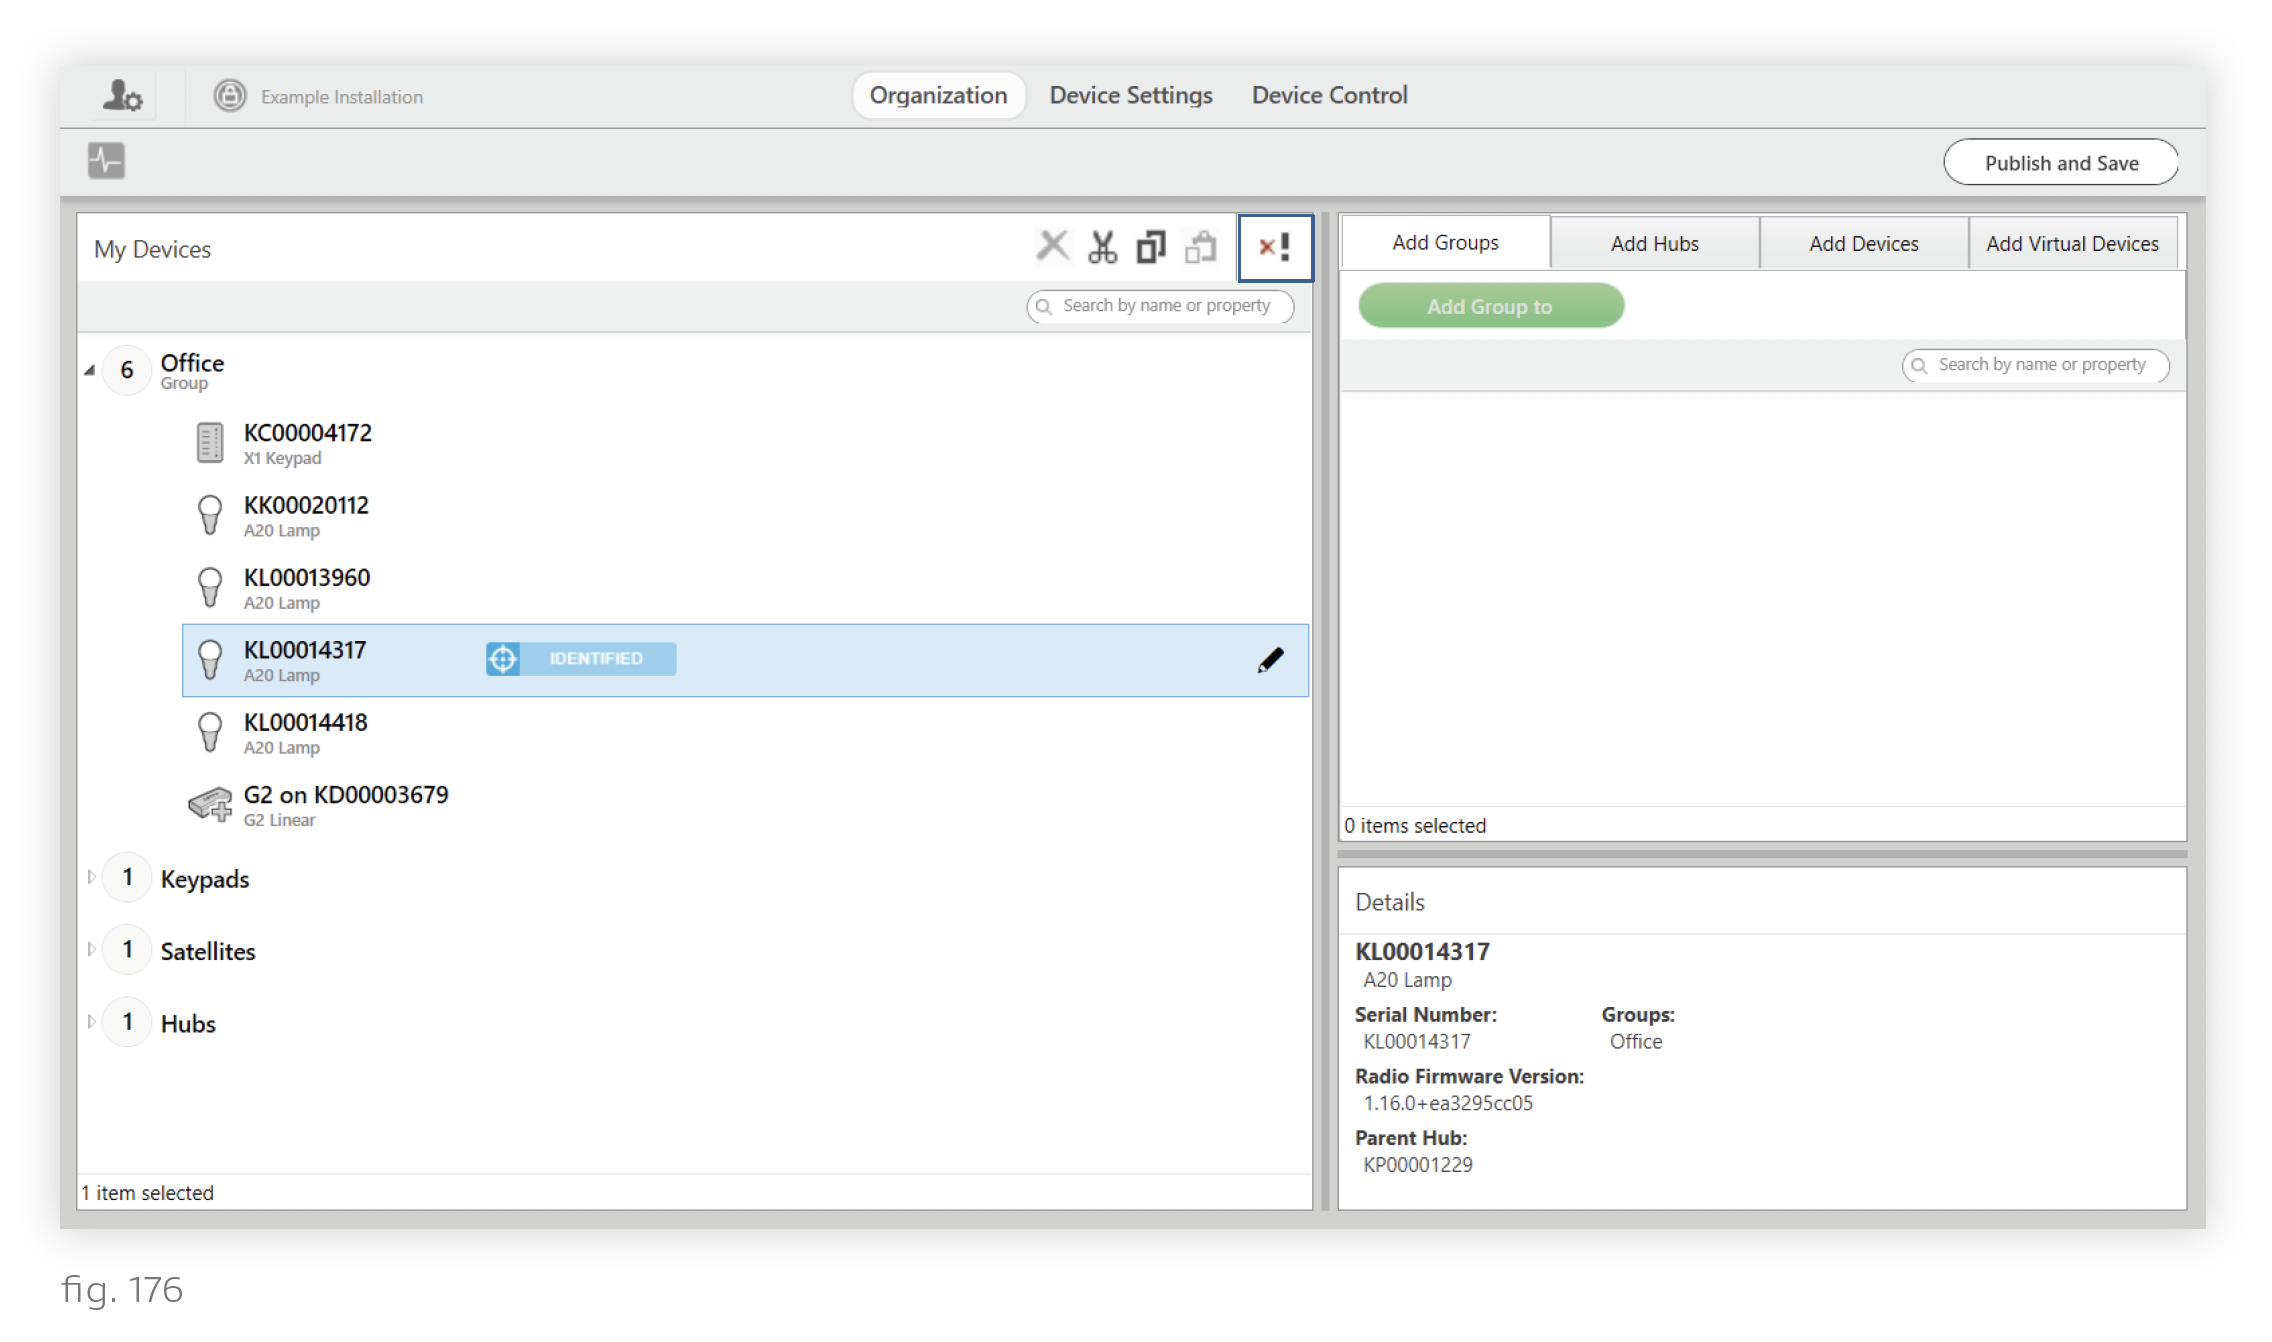Click the G2 Linear device icon
The image size is (2272, 1342).
(x=211, y=804)
